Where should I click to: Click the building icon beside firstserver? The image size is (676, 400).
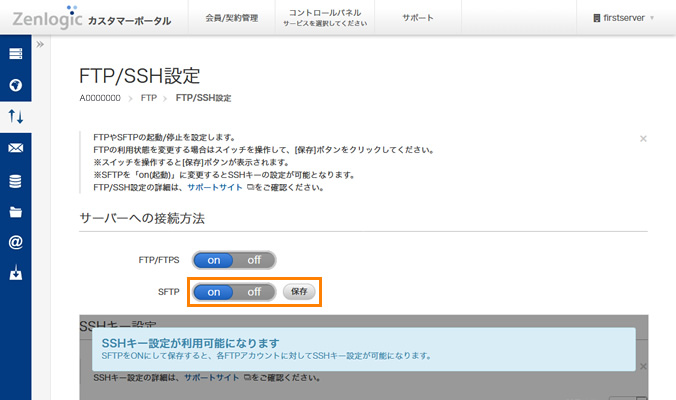click(x=597, y=18)
